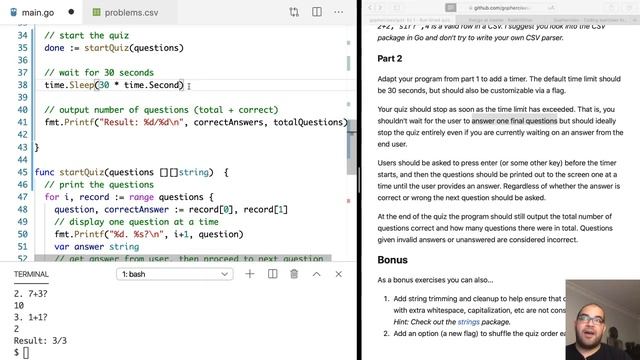This screenshot has height=360, width=640.
Task: Split the editor to the right
Action: pyautogui.click(x=317, y=12)
